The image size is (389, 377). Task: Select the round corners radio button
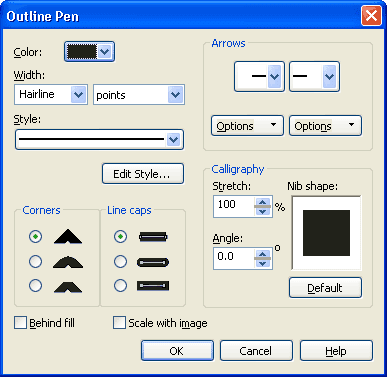(x=35, y=262)
